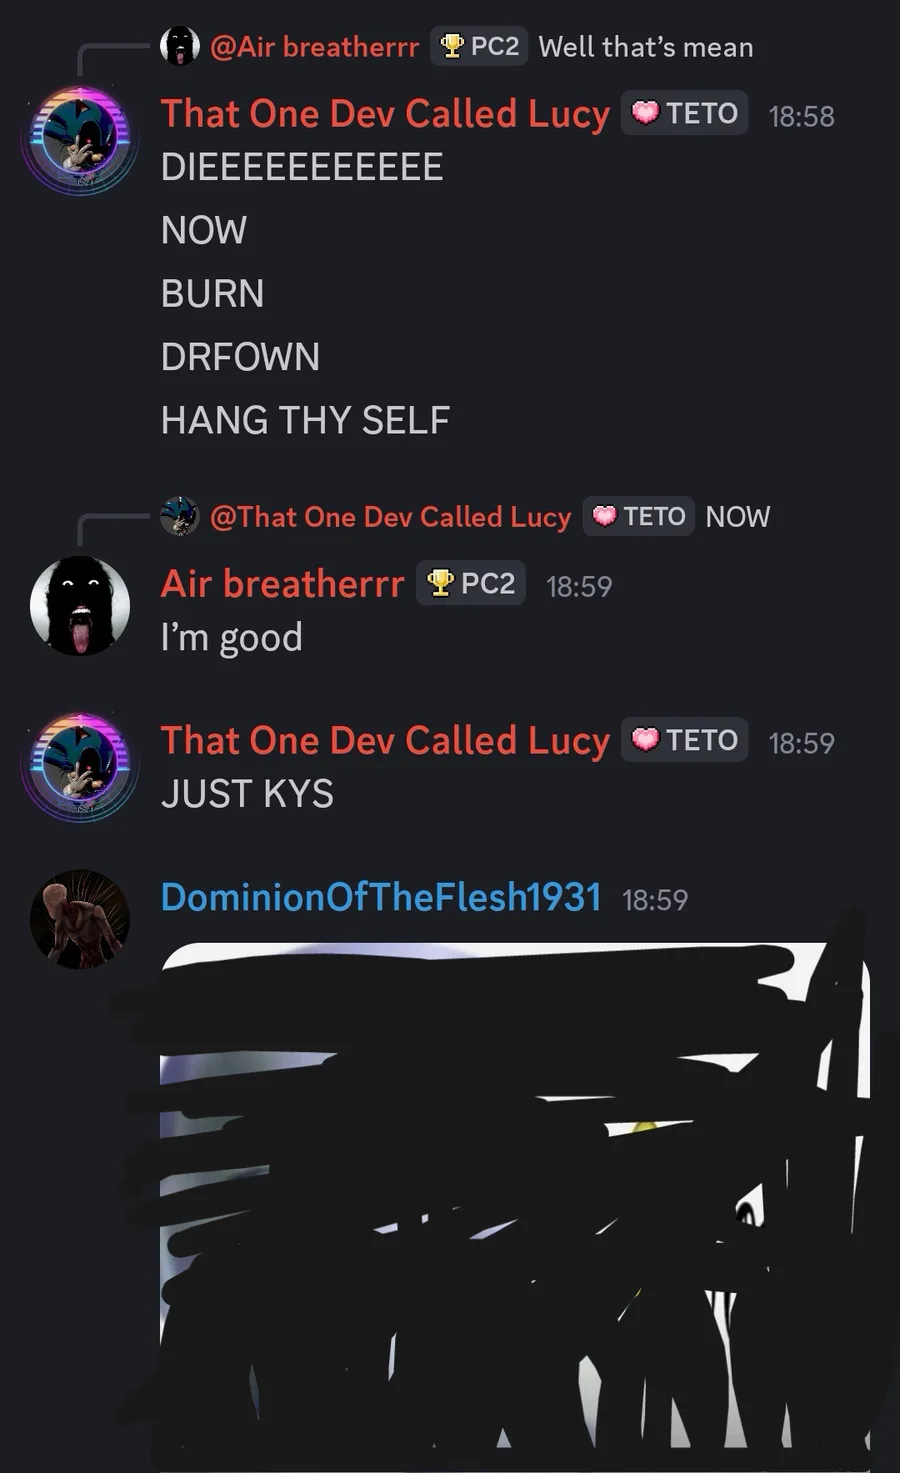Jump to replied message 'Well that's mean'

click(x=646, y=47)
